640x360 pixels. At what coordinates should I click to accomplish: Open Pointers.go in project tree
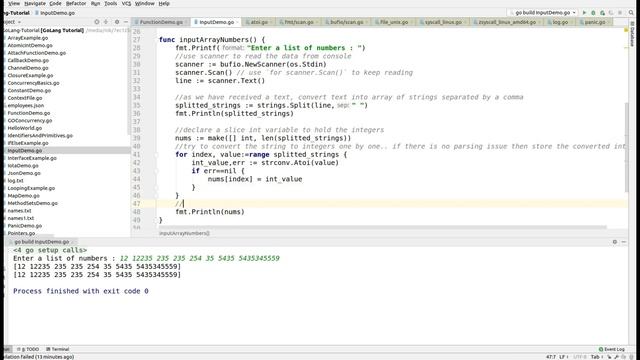(21, 233)
